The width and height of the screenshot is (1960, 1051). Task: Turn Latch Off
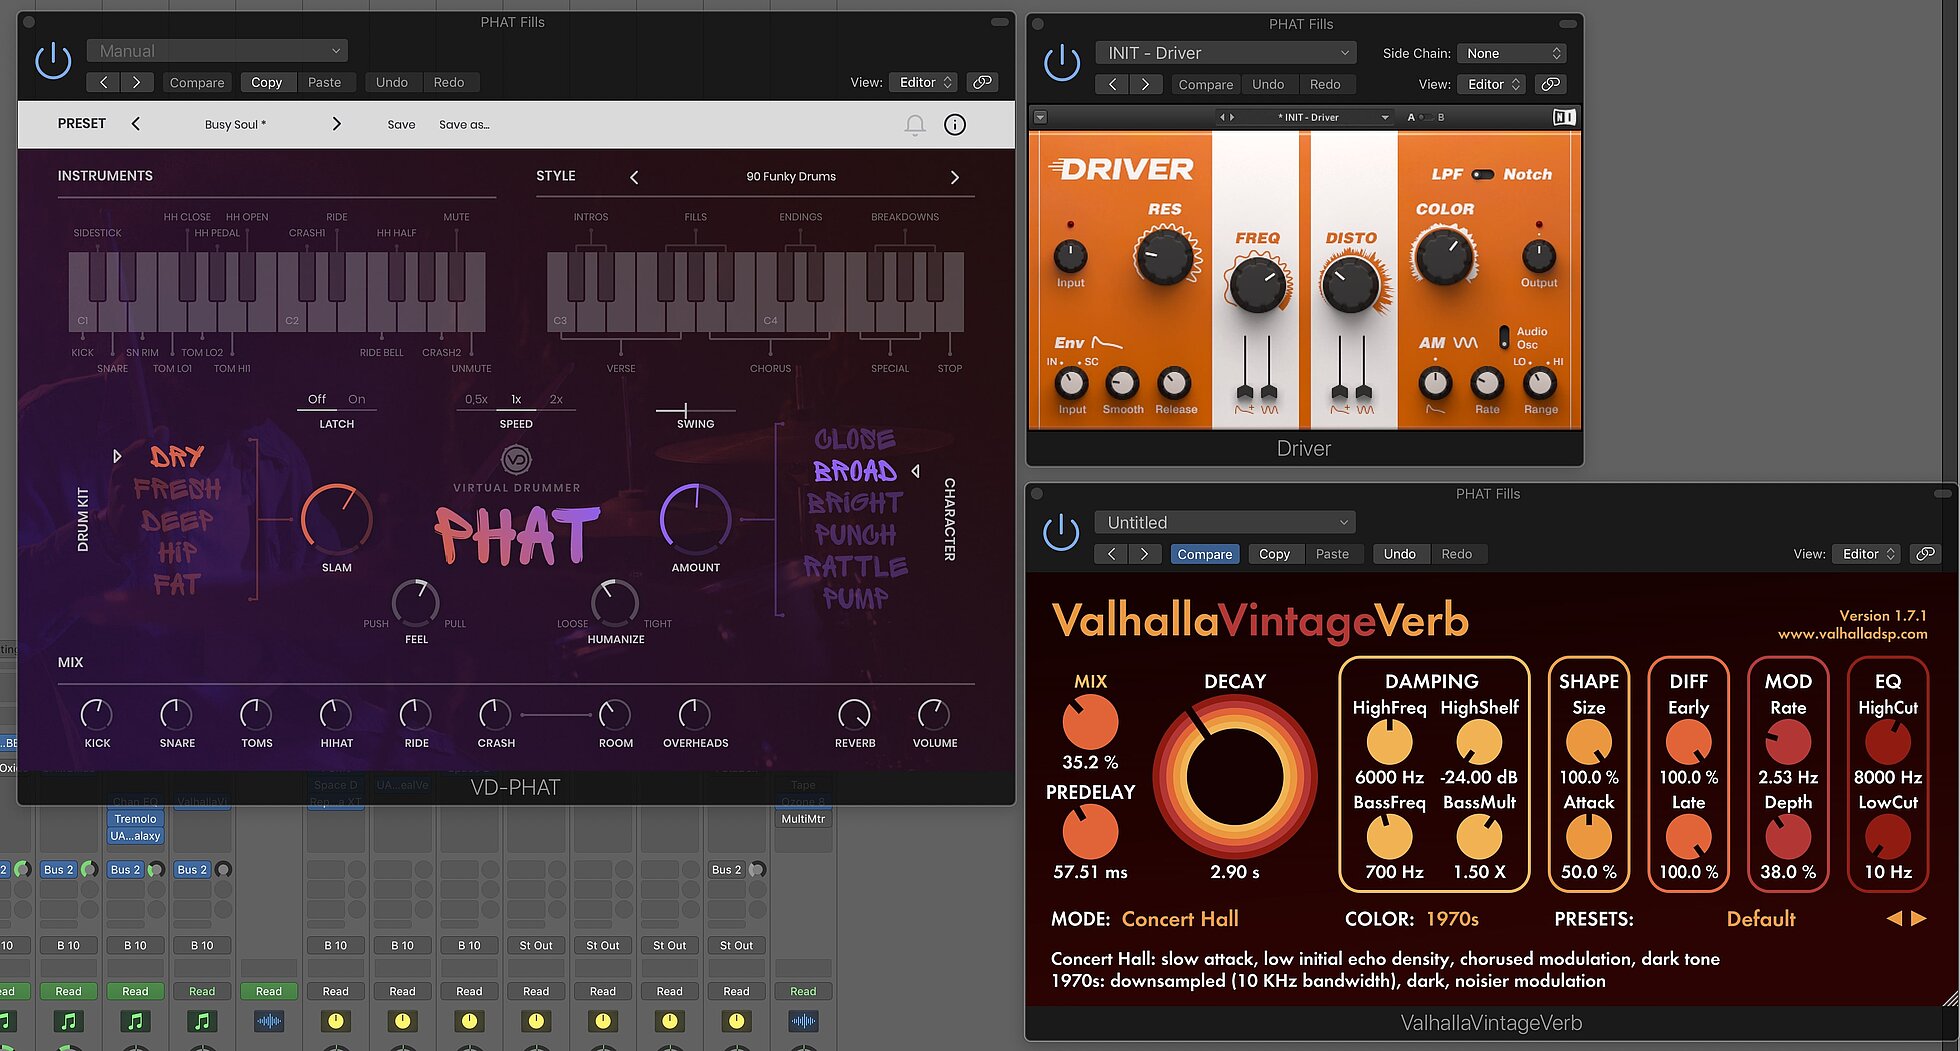(316, 399)
